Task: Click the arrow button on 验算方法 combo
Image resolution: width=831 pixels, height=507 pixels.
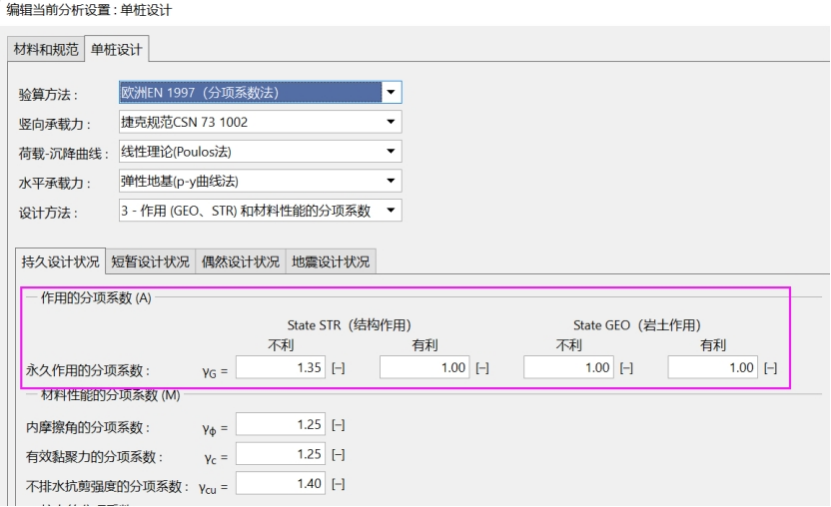Action: click(x=392, y=93)
